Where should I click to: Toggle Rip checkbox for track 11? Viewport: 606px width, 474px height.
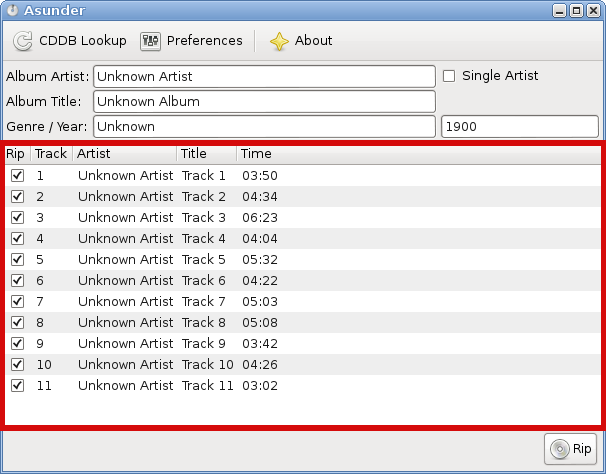(17, 385)
